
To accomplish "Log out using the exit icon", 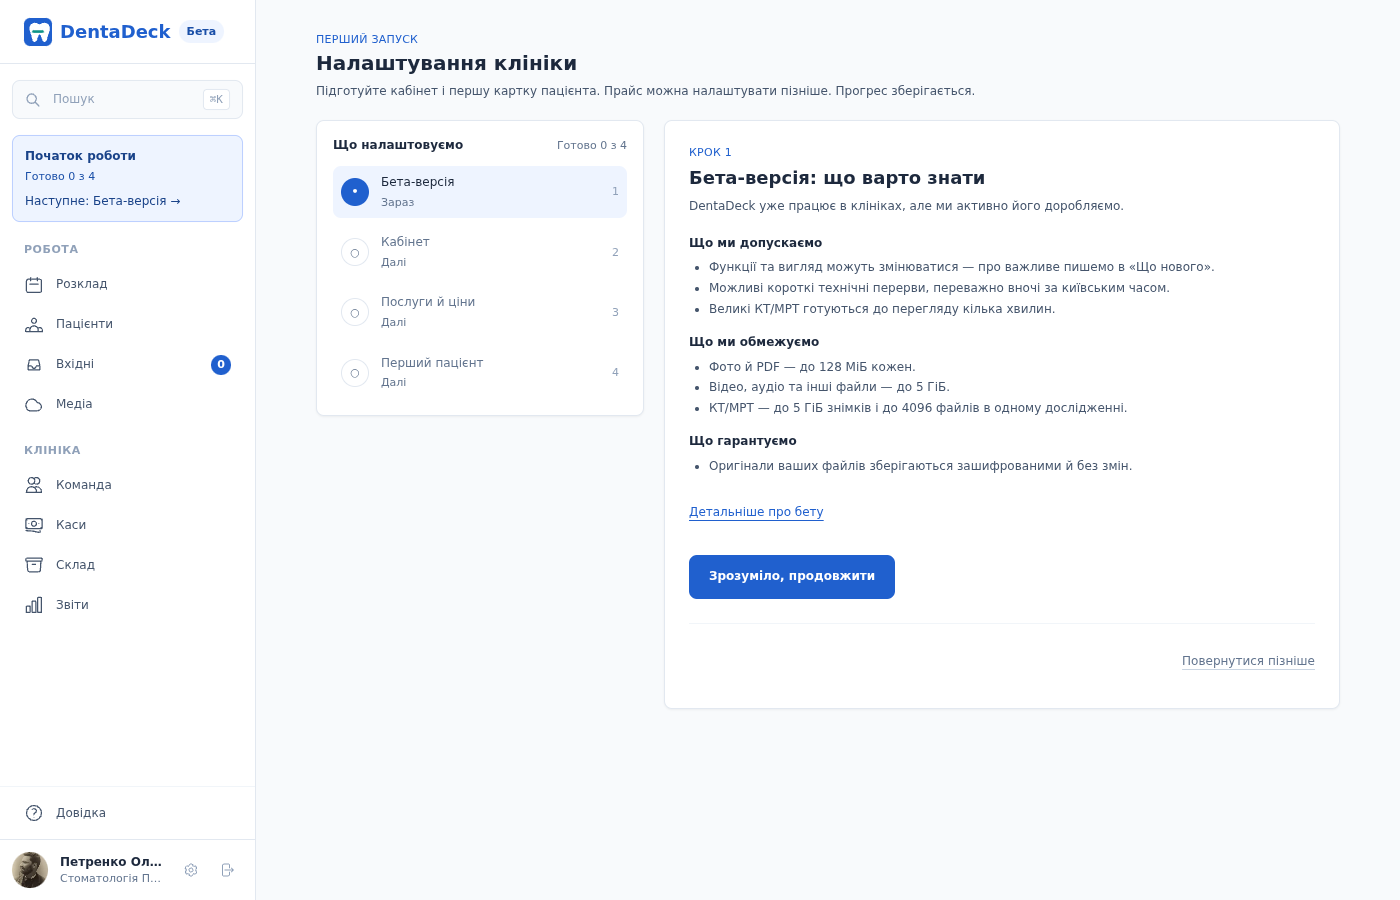I will click(x=228, y=870).
